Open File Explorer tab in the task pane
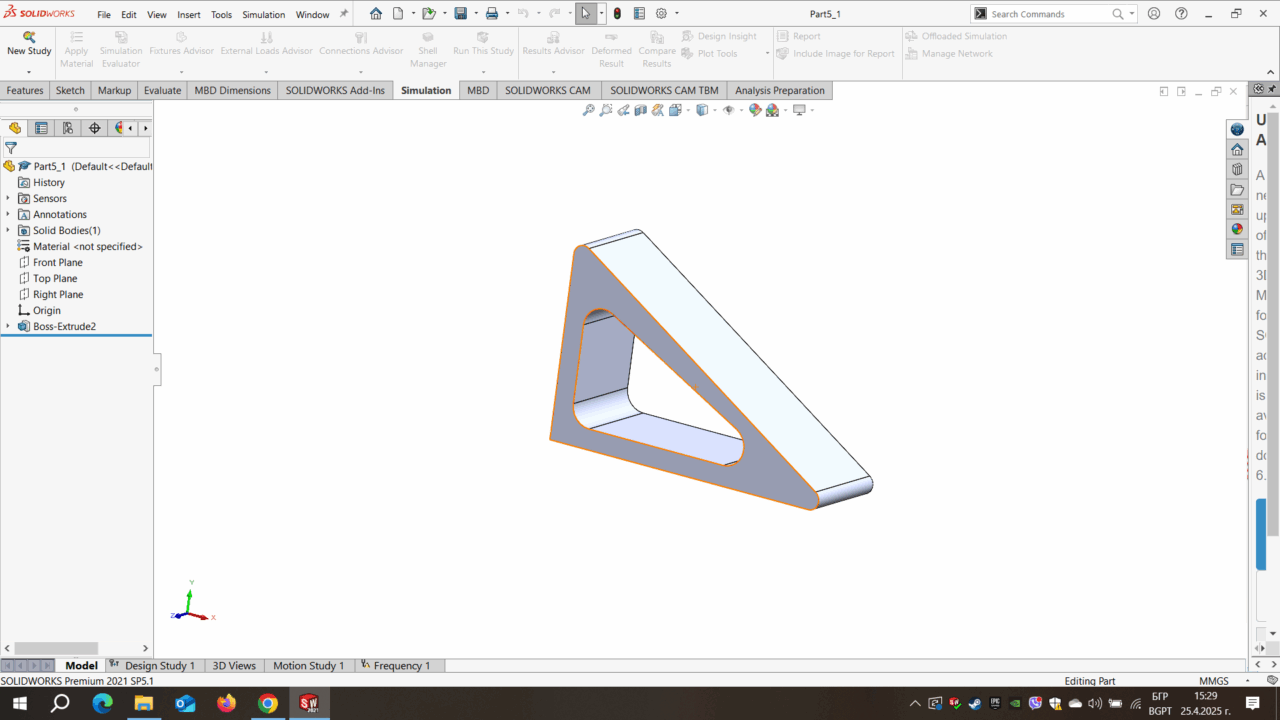Image resolution: width=1280 pixels, height=720 pixels. click(1237, 189)
